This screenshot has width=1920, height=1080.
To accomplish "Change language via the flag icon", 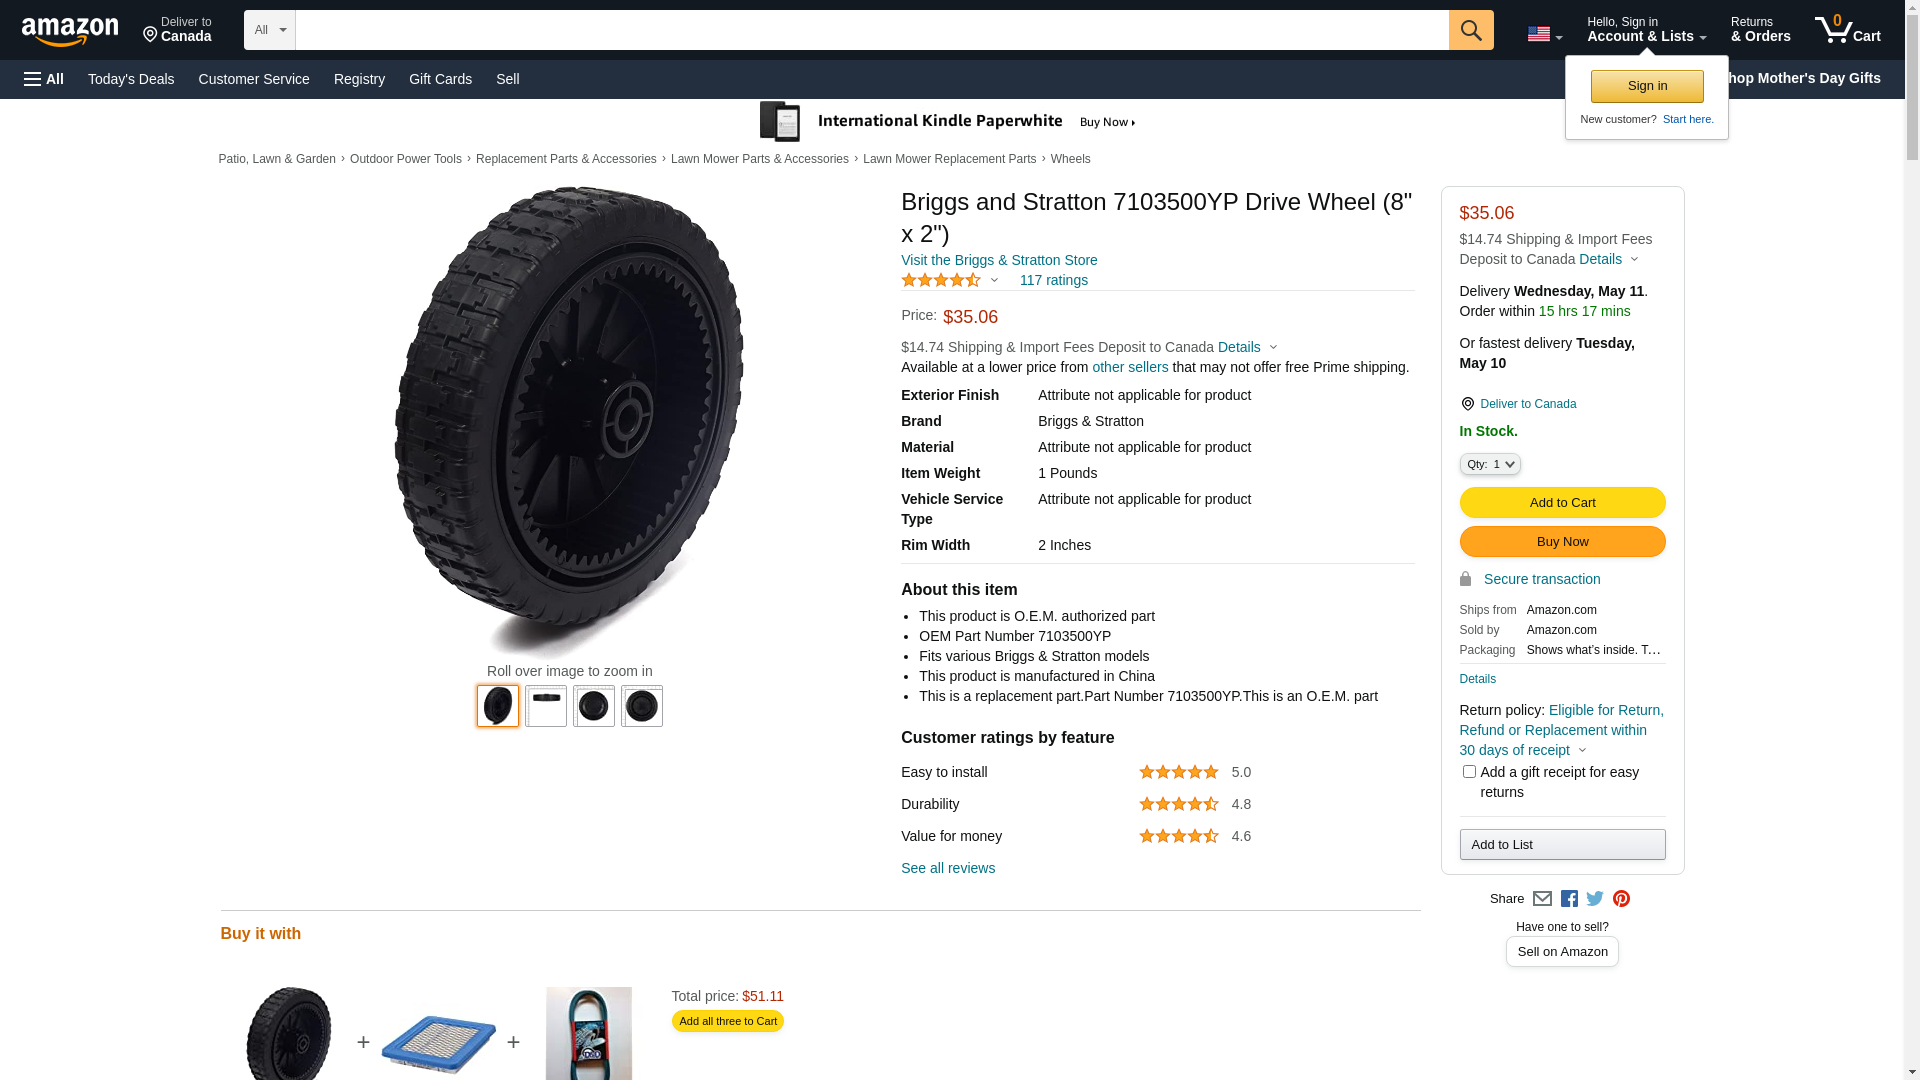I will click(1543, 34).
